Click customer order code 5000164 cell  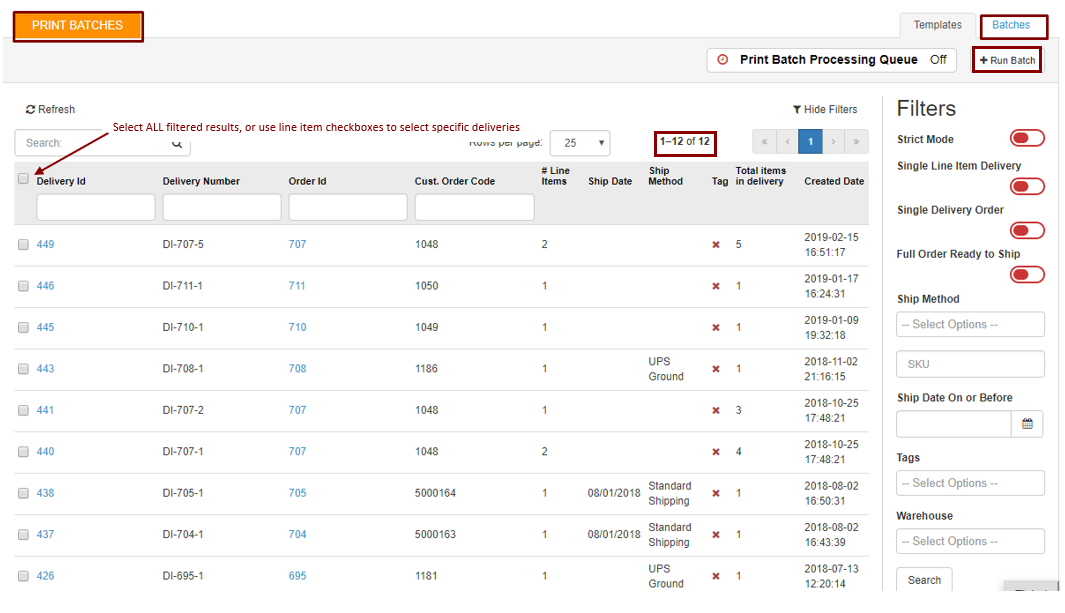[435, 493]
